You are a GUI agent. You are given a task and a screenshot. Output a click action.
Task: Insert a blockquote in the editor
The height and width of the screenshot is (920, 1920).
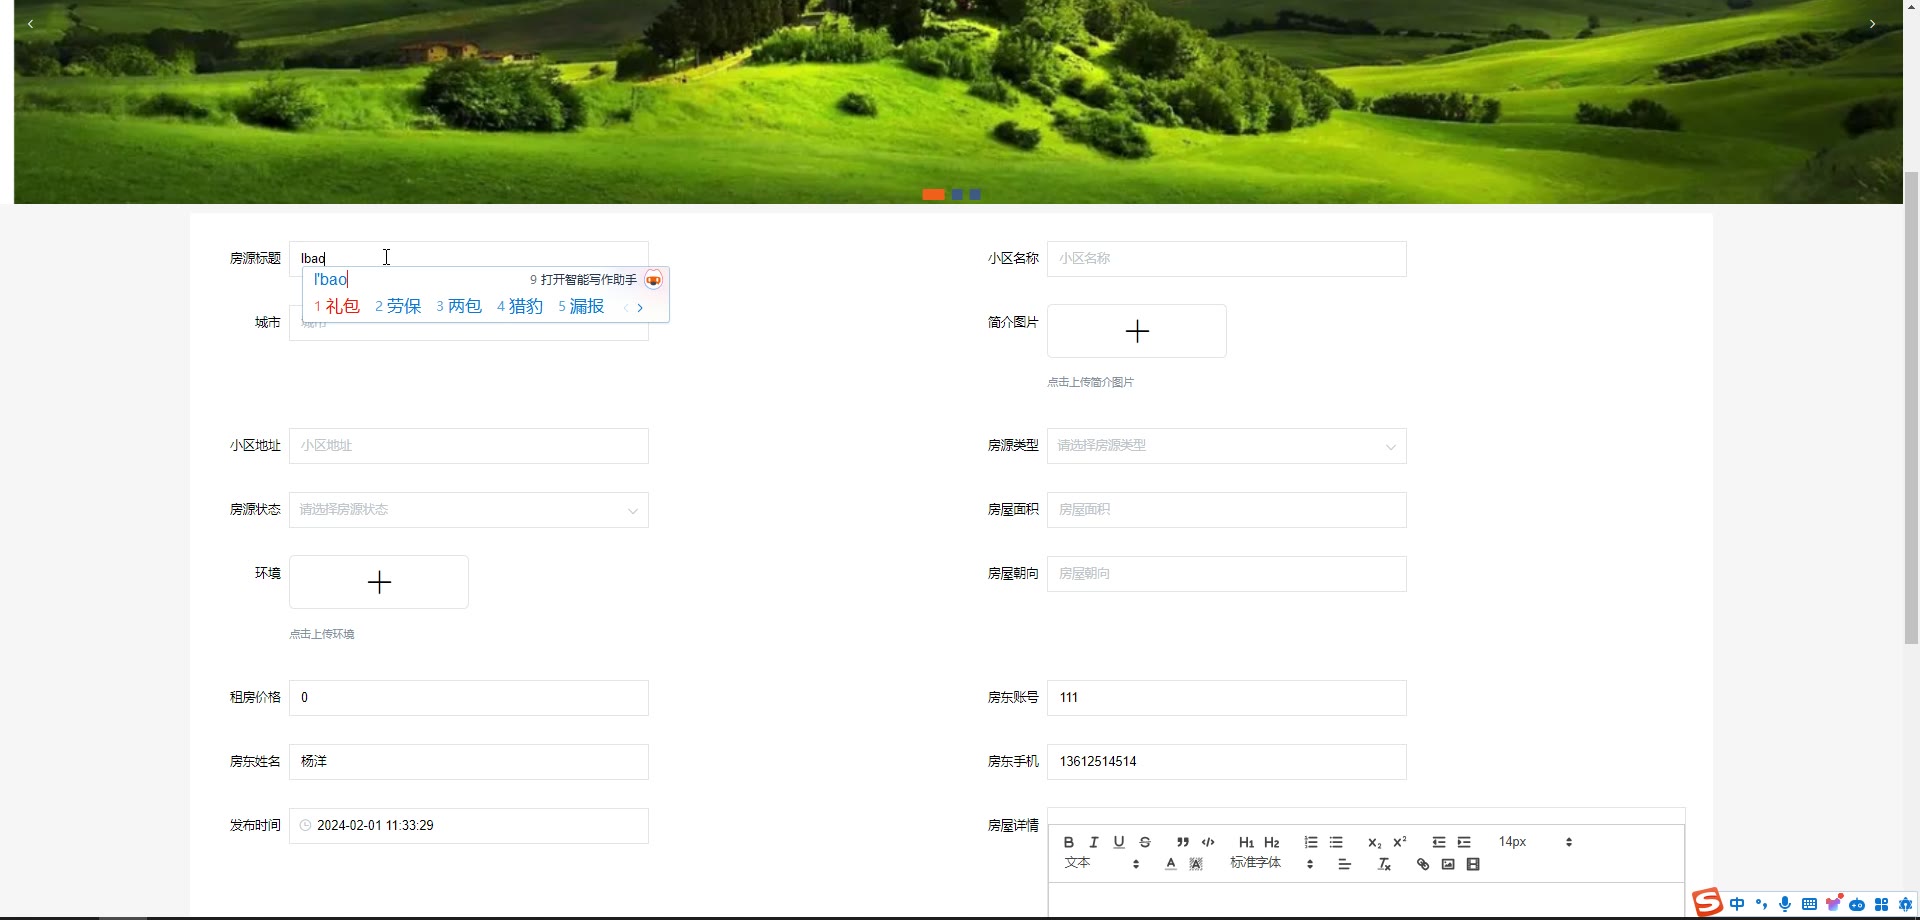(x=1183, y=842)
